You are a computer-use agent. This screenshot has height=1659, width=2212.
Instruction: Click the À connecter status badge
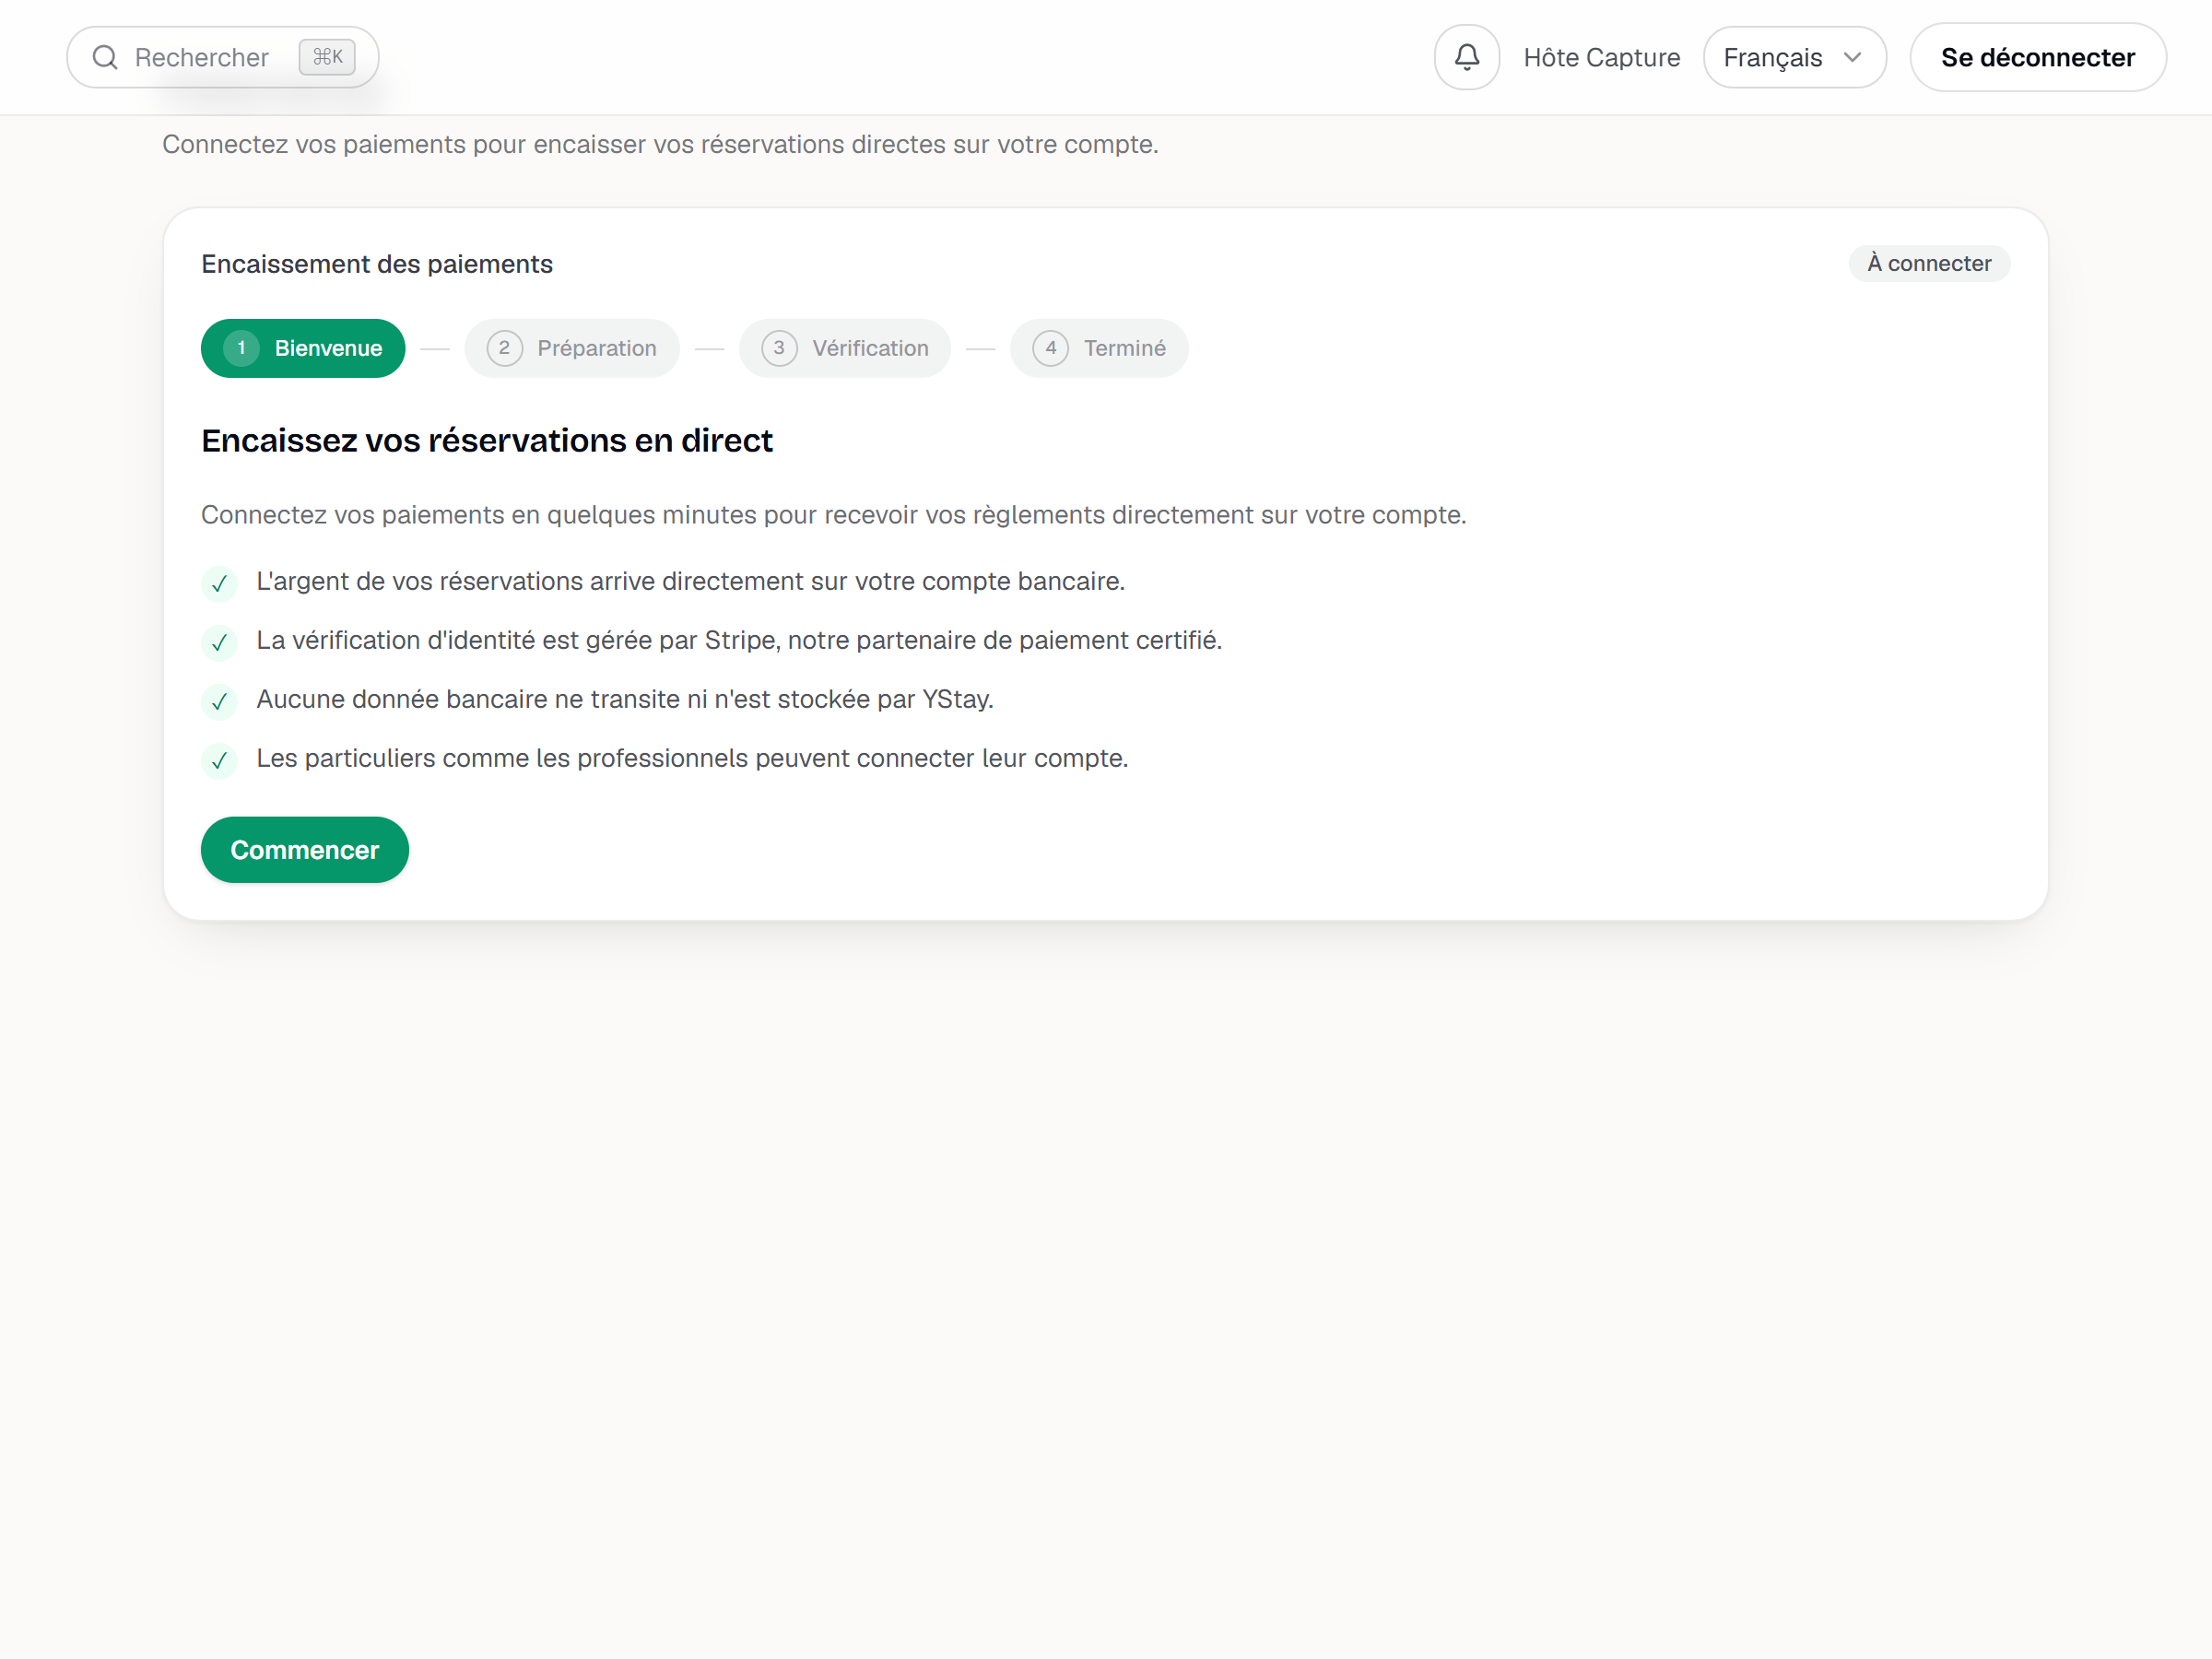point(1929,263)
